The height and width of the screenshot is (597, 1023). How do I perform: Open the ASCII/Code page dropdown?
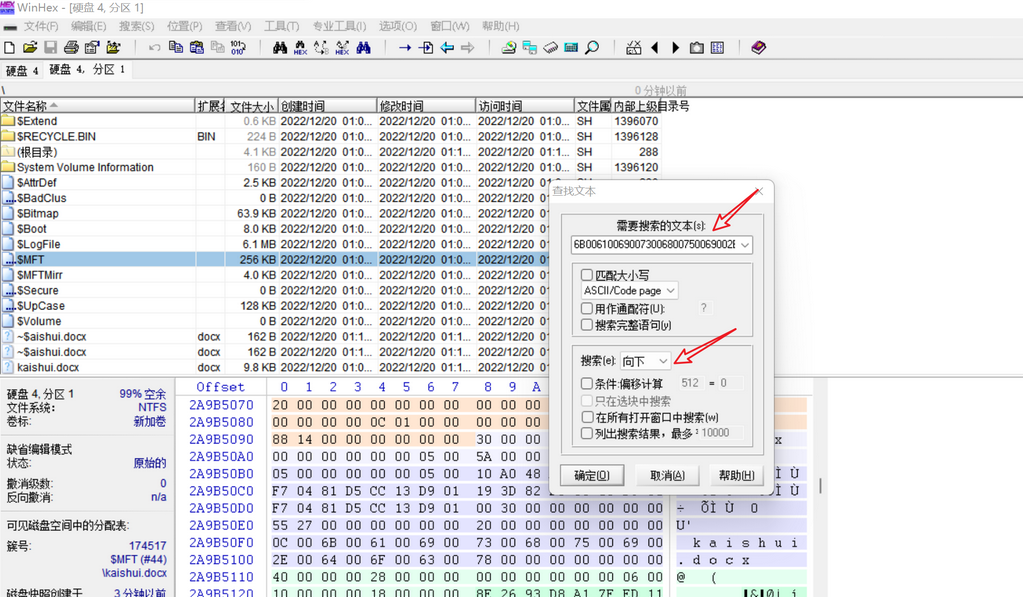click(630, 290)
